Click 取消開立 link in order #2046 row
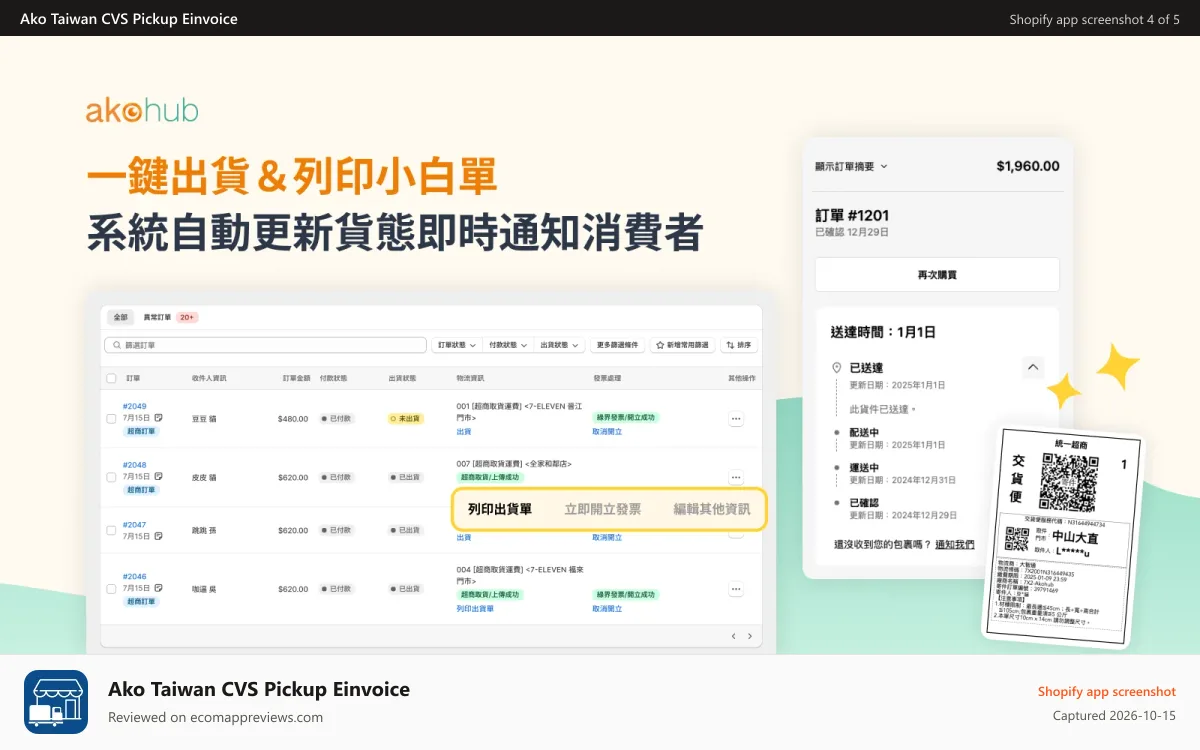The width and height of the screenshot is (1200, 750). point(607,608)
